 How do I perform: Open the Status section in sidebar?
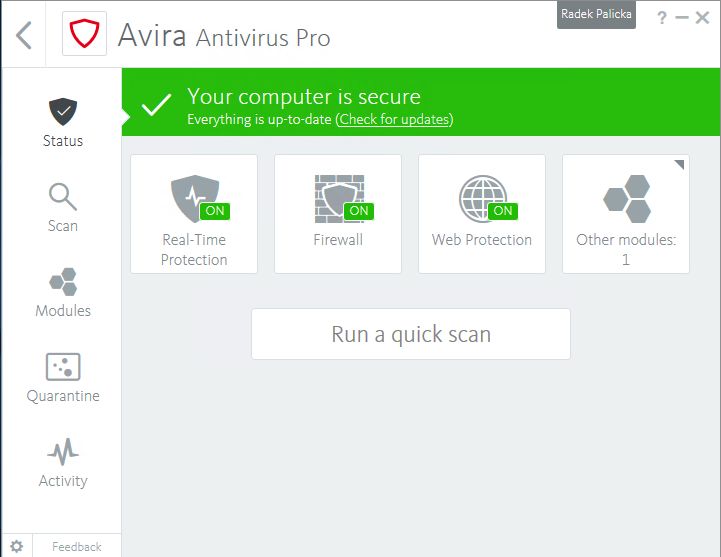tap(63, 122)
